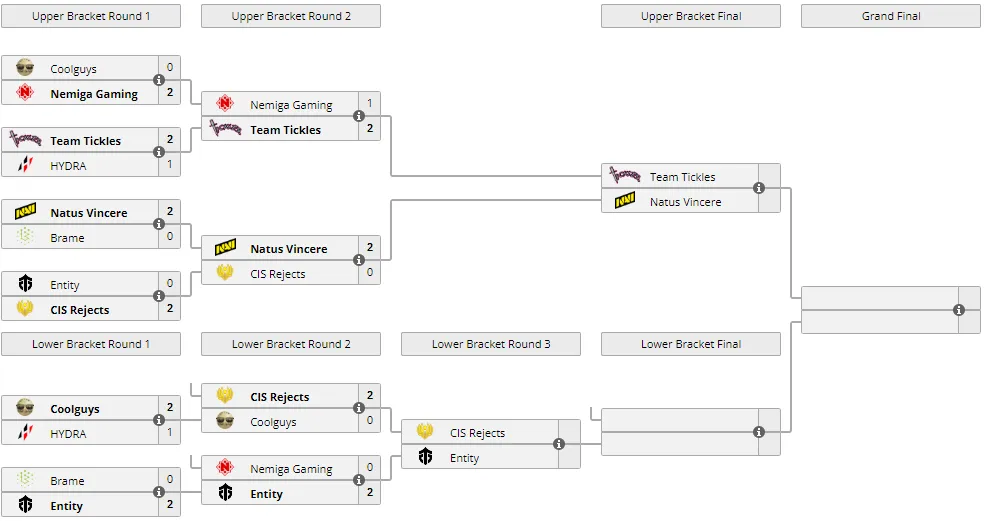Open info for CIS Rejects vs Entity round 3
The height and width of the screenshot is (521, 984).
tap(559, 444)
